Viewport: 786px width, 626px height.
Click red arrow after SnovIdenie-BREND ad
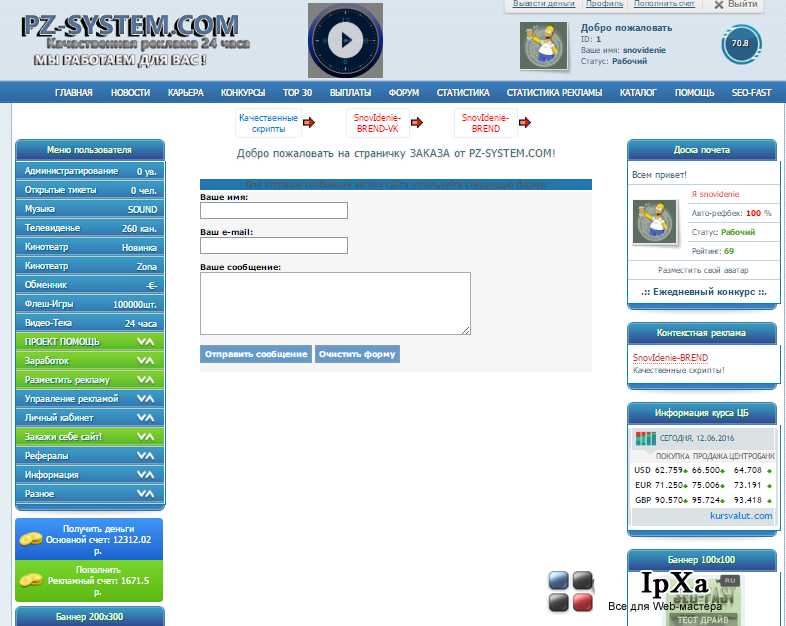525,122
